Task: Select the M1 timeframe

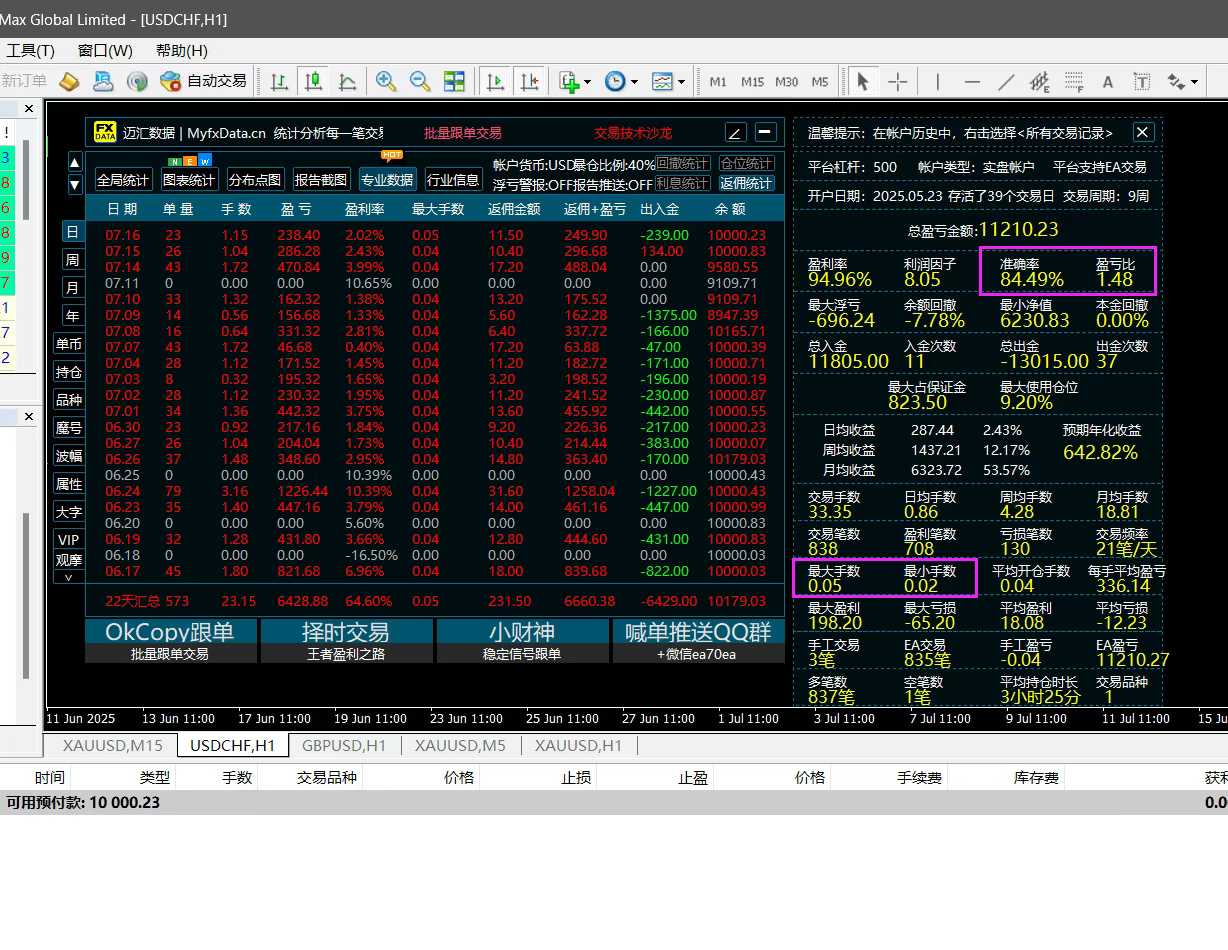Action: [718, 82]
